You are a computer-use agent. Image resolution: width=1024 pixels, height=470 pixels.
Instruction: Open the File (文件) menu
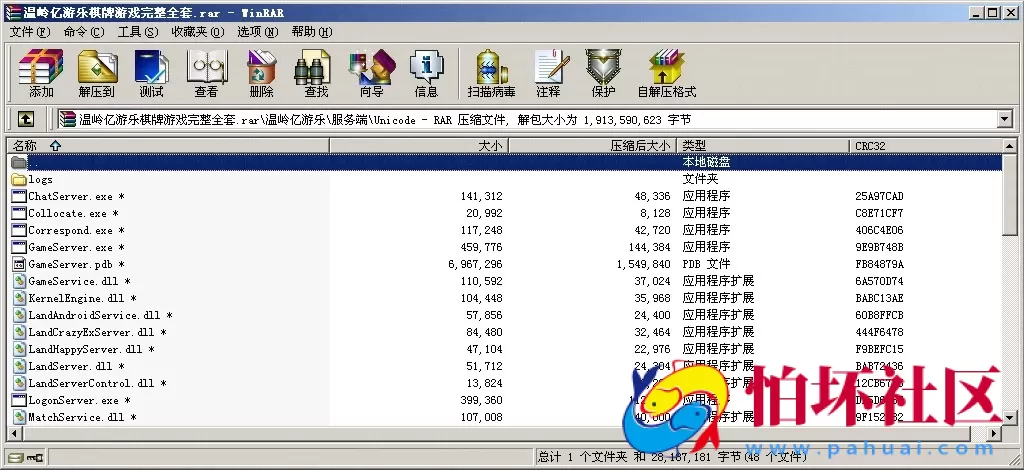point(30,32)
